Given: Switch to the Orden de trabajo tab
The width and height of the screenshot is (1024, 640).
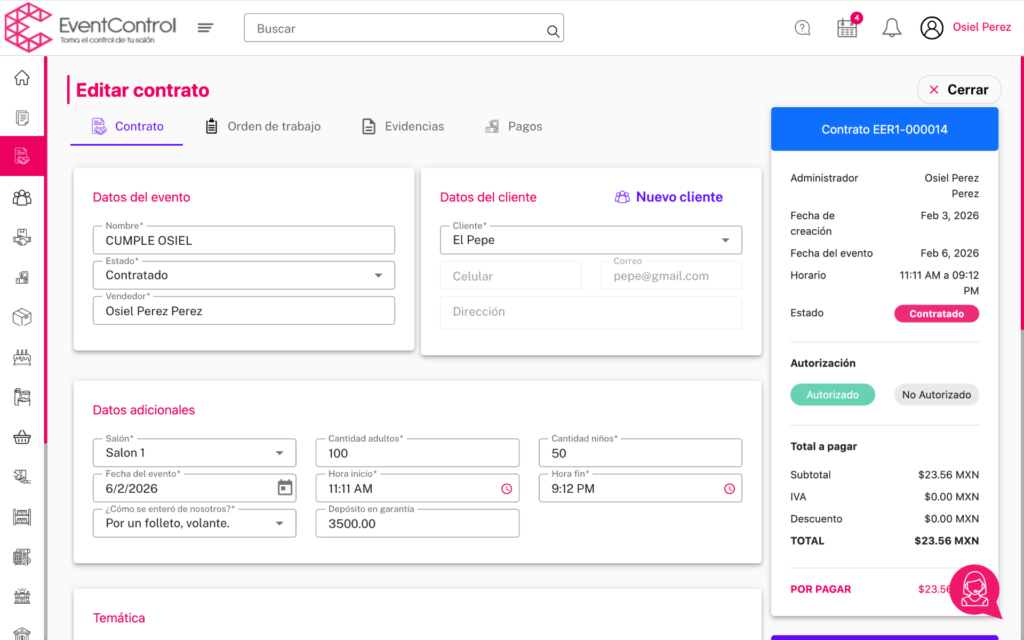Looking at the screenshot, I should [263, 127].
